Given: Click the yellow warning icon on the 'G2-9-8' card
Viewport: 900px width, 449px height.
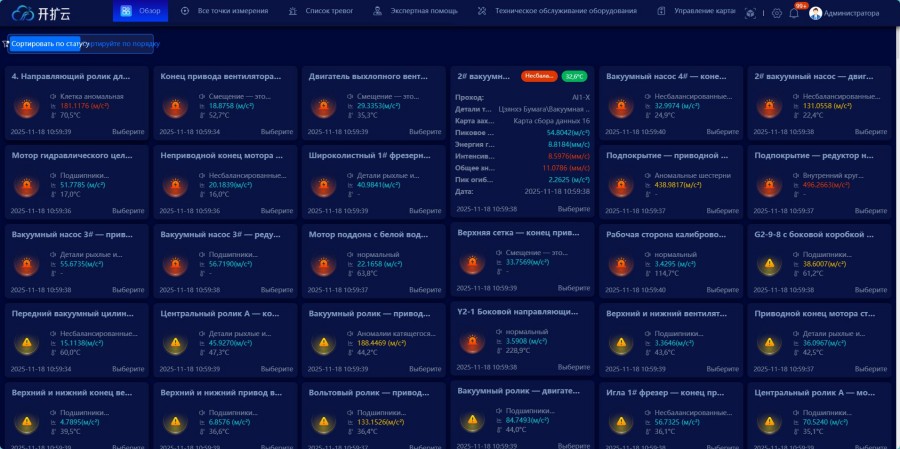Looking at the screenshot, I should pos(770,265).
